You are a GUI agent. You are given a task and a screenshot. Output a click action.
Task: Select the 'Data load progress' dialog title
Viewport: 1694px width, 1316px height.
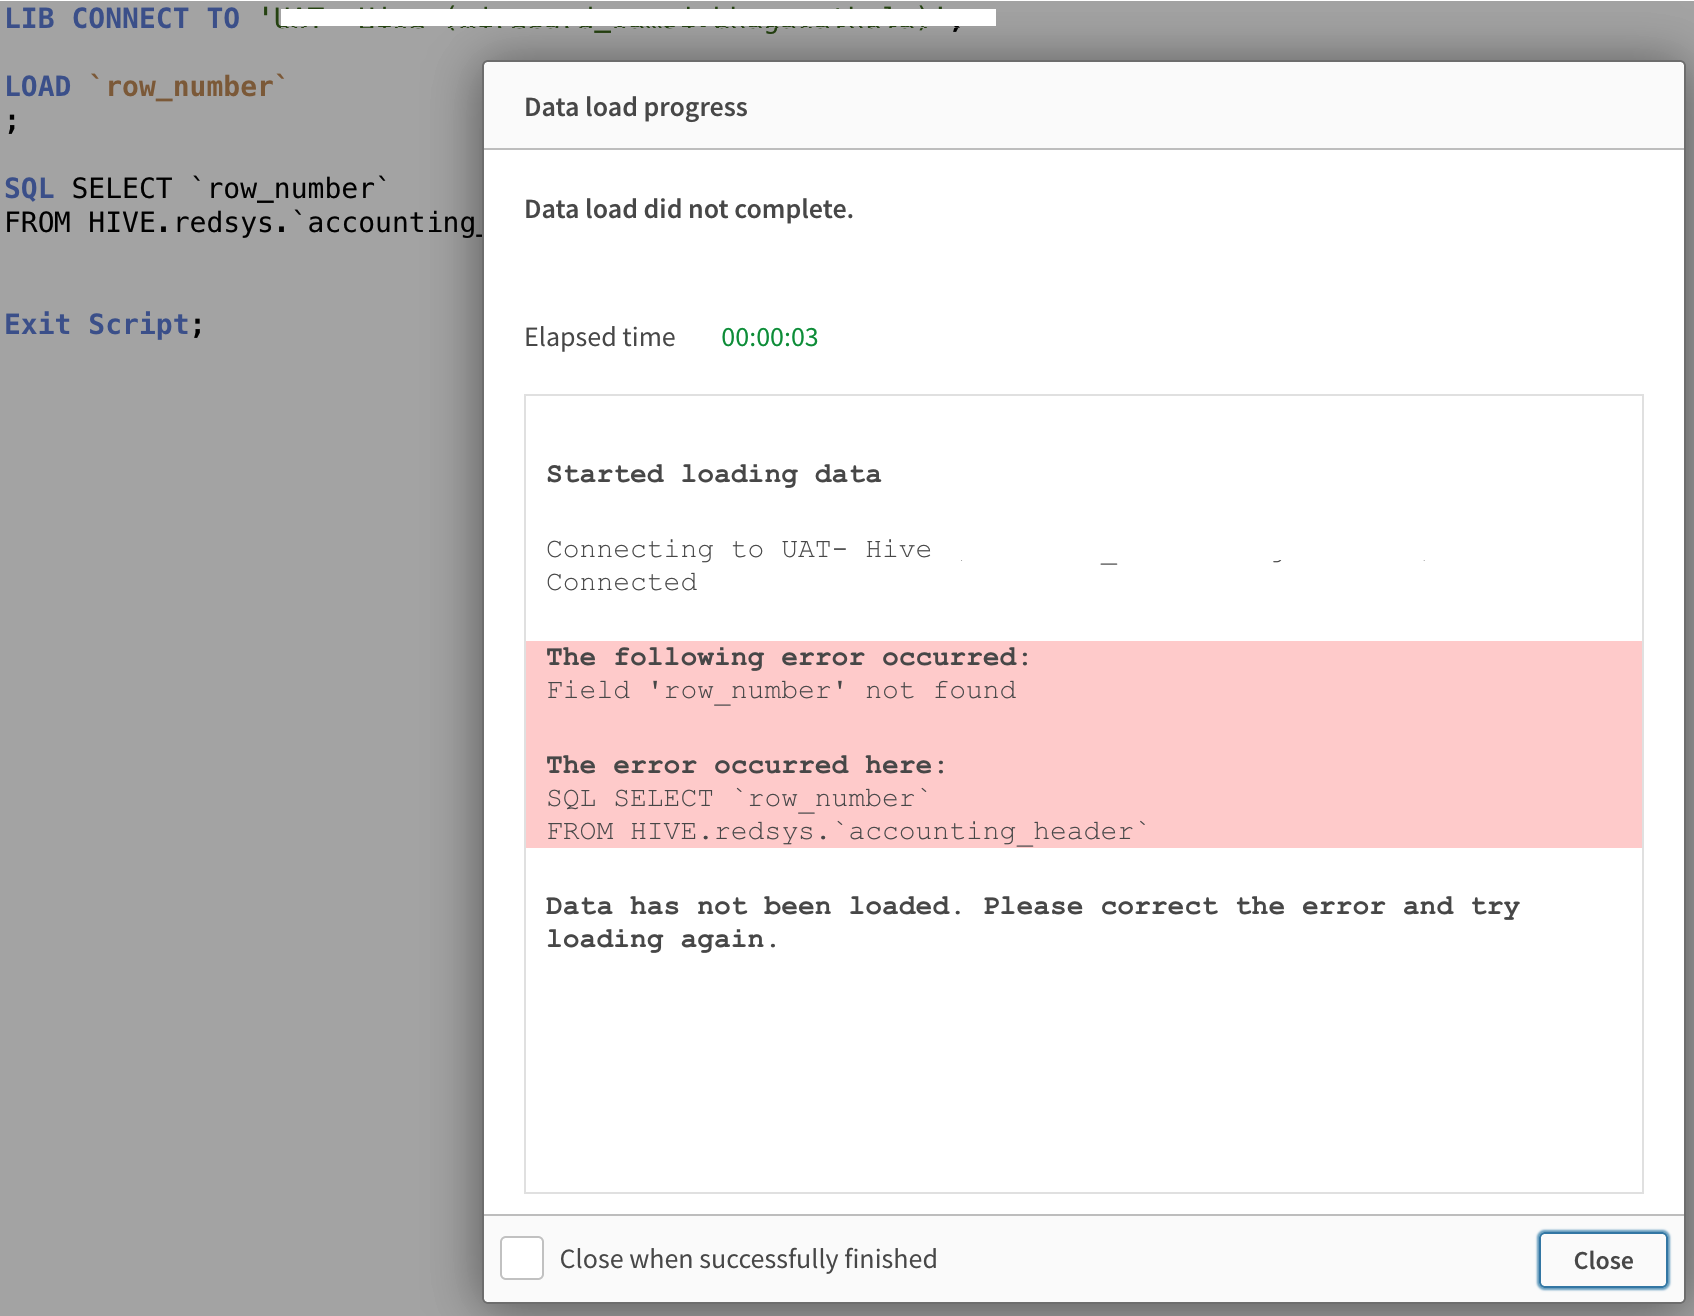[x=635, y=107]
